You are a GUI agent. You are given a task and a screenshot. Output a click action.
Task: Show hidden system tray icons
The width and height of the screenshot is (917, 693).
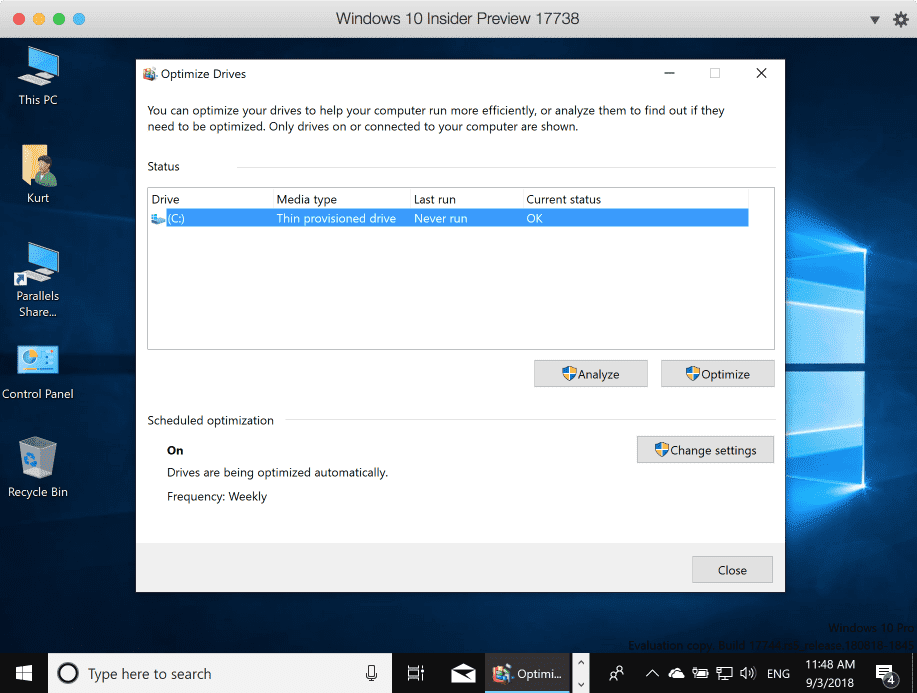652,673
